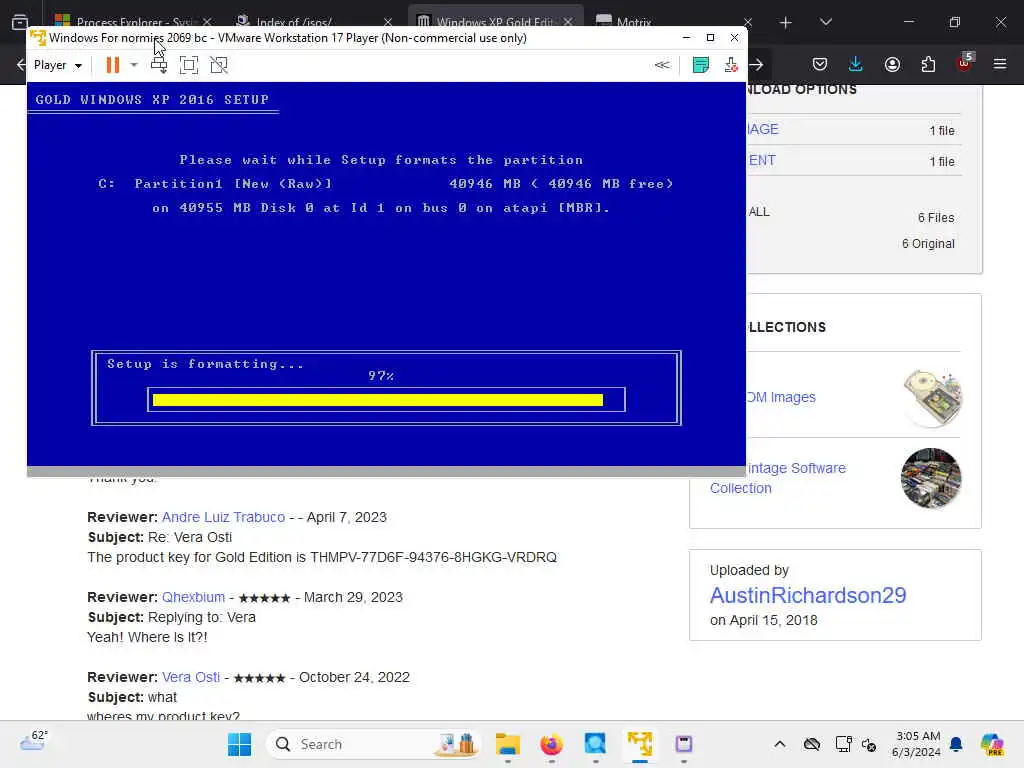Show hidden system tray icons
This screenshot has height=768, width=1024.
pos(780,744)
